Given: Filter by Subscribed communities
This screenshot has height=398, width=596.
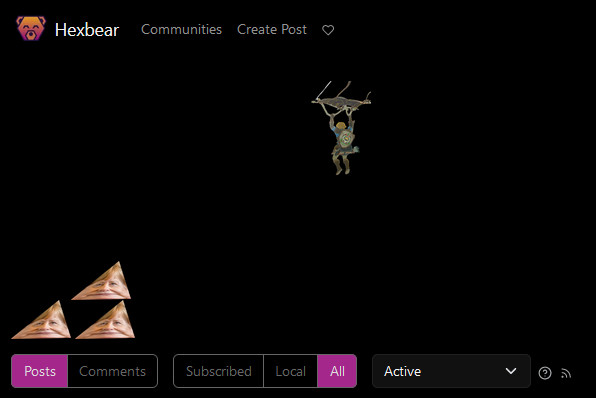Looking at the screenshot, I should pos(219,371).
